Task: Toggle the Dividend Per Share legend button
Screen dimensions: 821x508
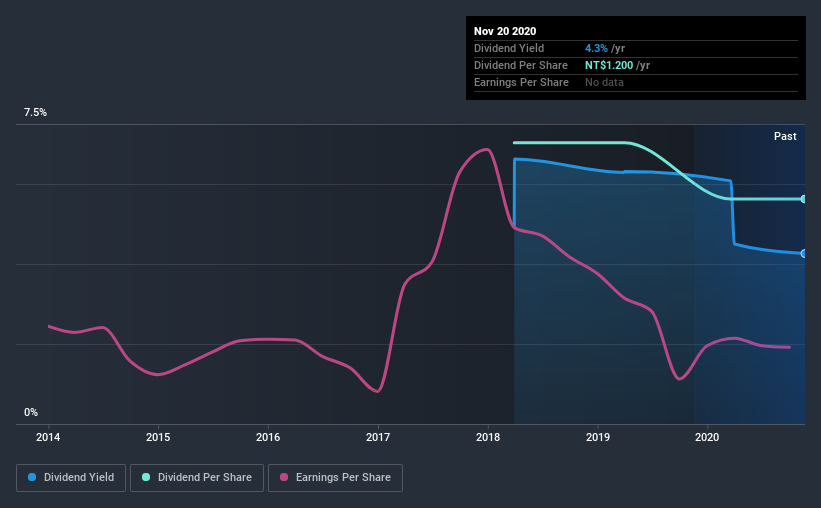Action: pos(197,478)
